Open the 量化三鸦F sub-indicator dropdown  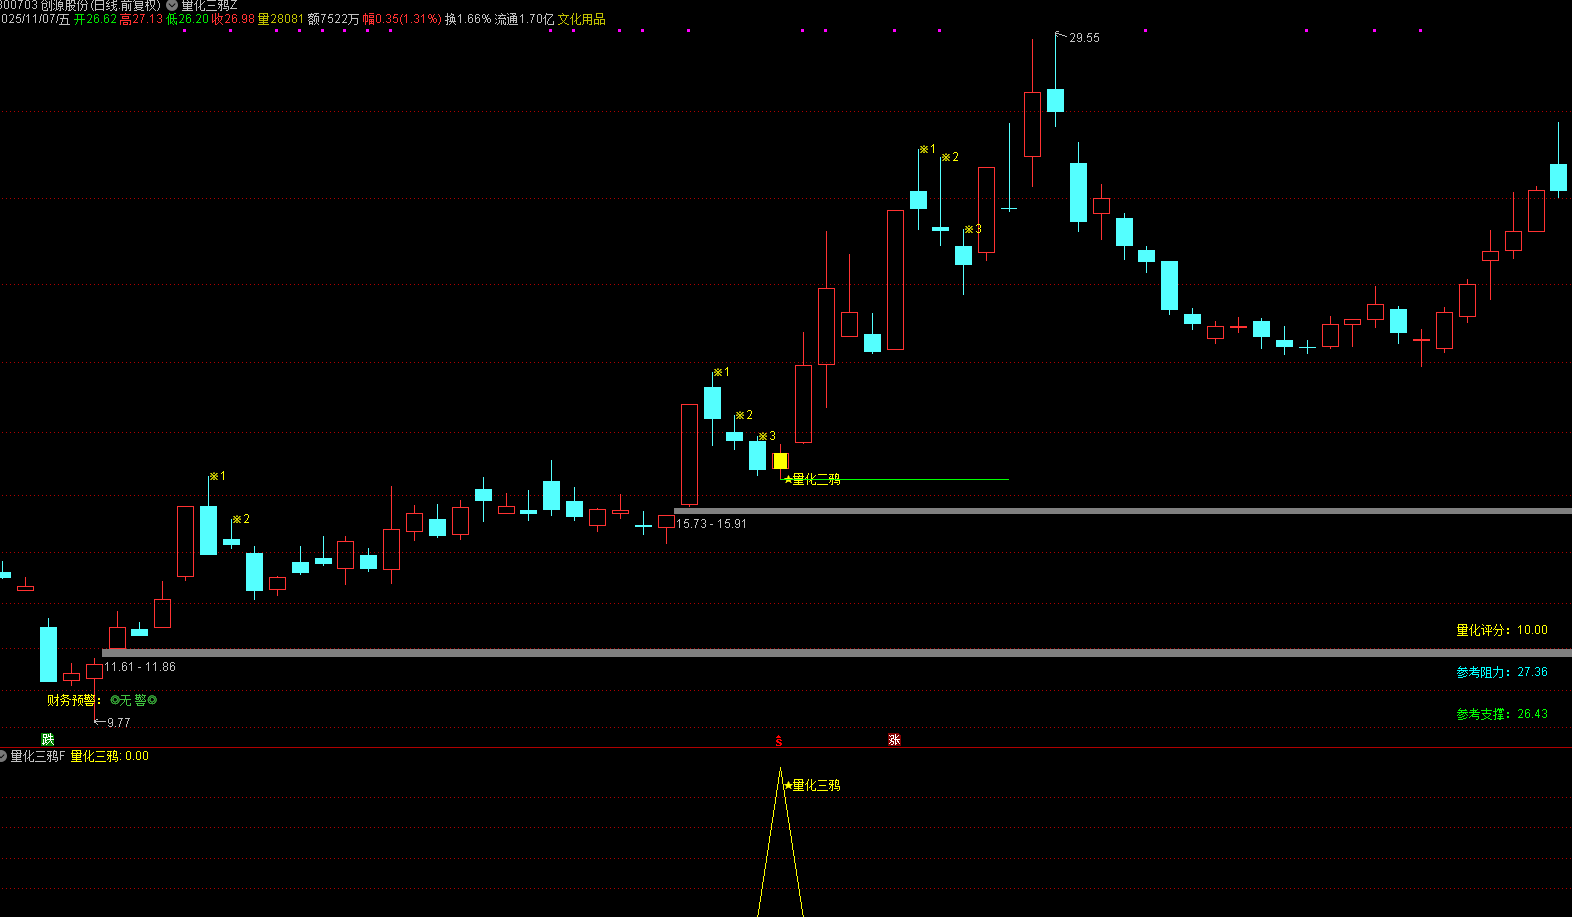[4, 756]
